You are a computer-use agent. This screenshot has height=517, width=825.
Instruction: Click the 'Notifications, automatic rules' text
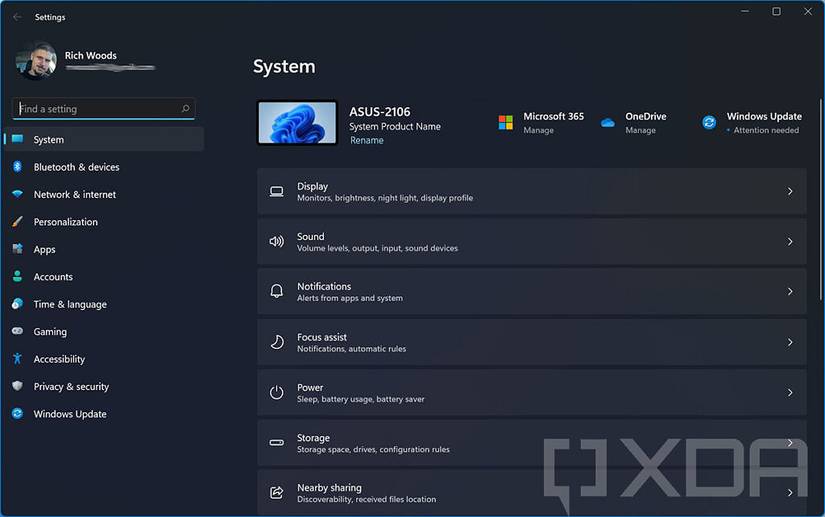[x=351, y=349]
